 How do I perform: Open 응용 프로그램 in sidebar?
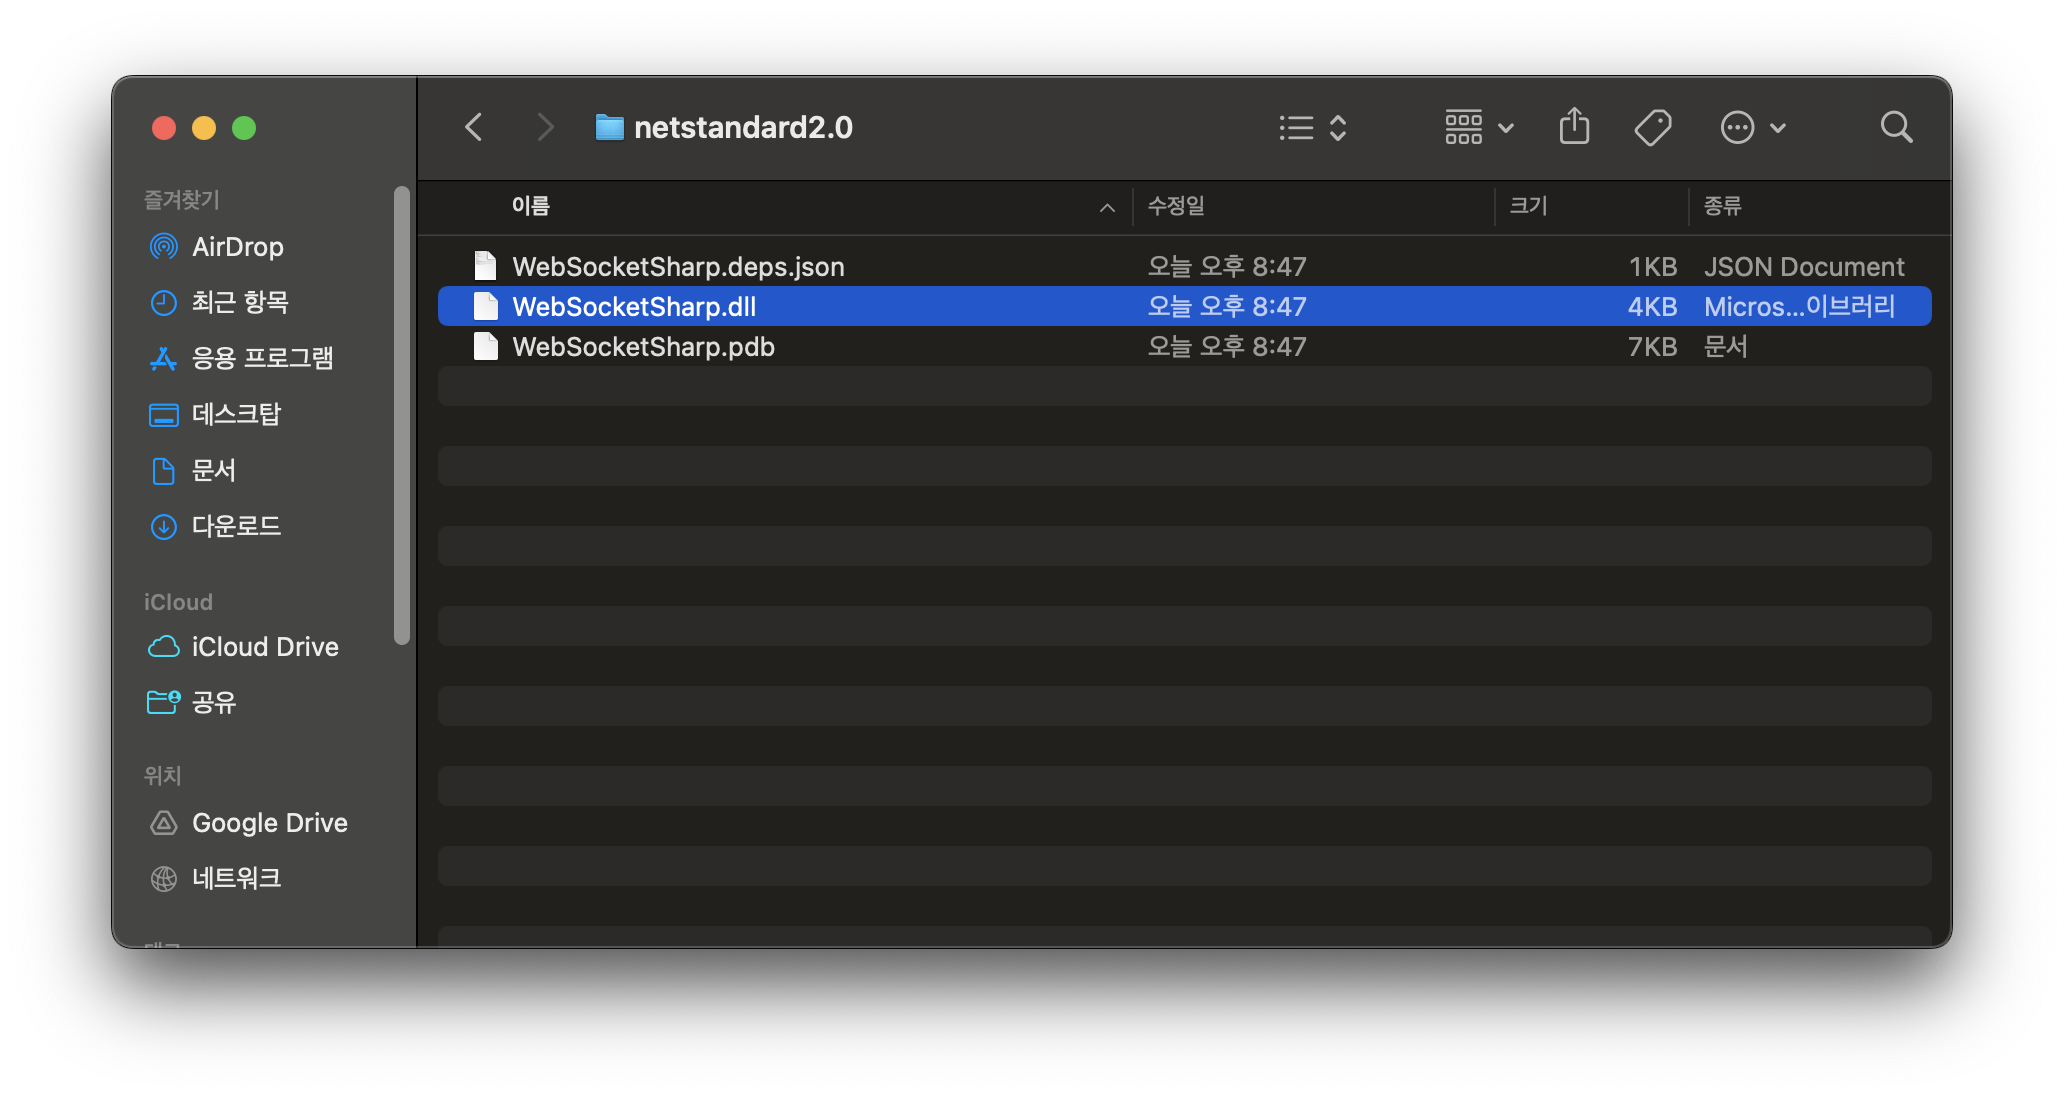pyautogui.click(x=262, y=358)
